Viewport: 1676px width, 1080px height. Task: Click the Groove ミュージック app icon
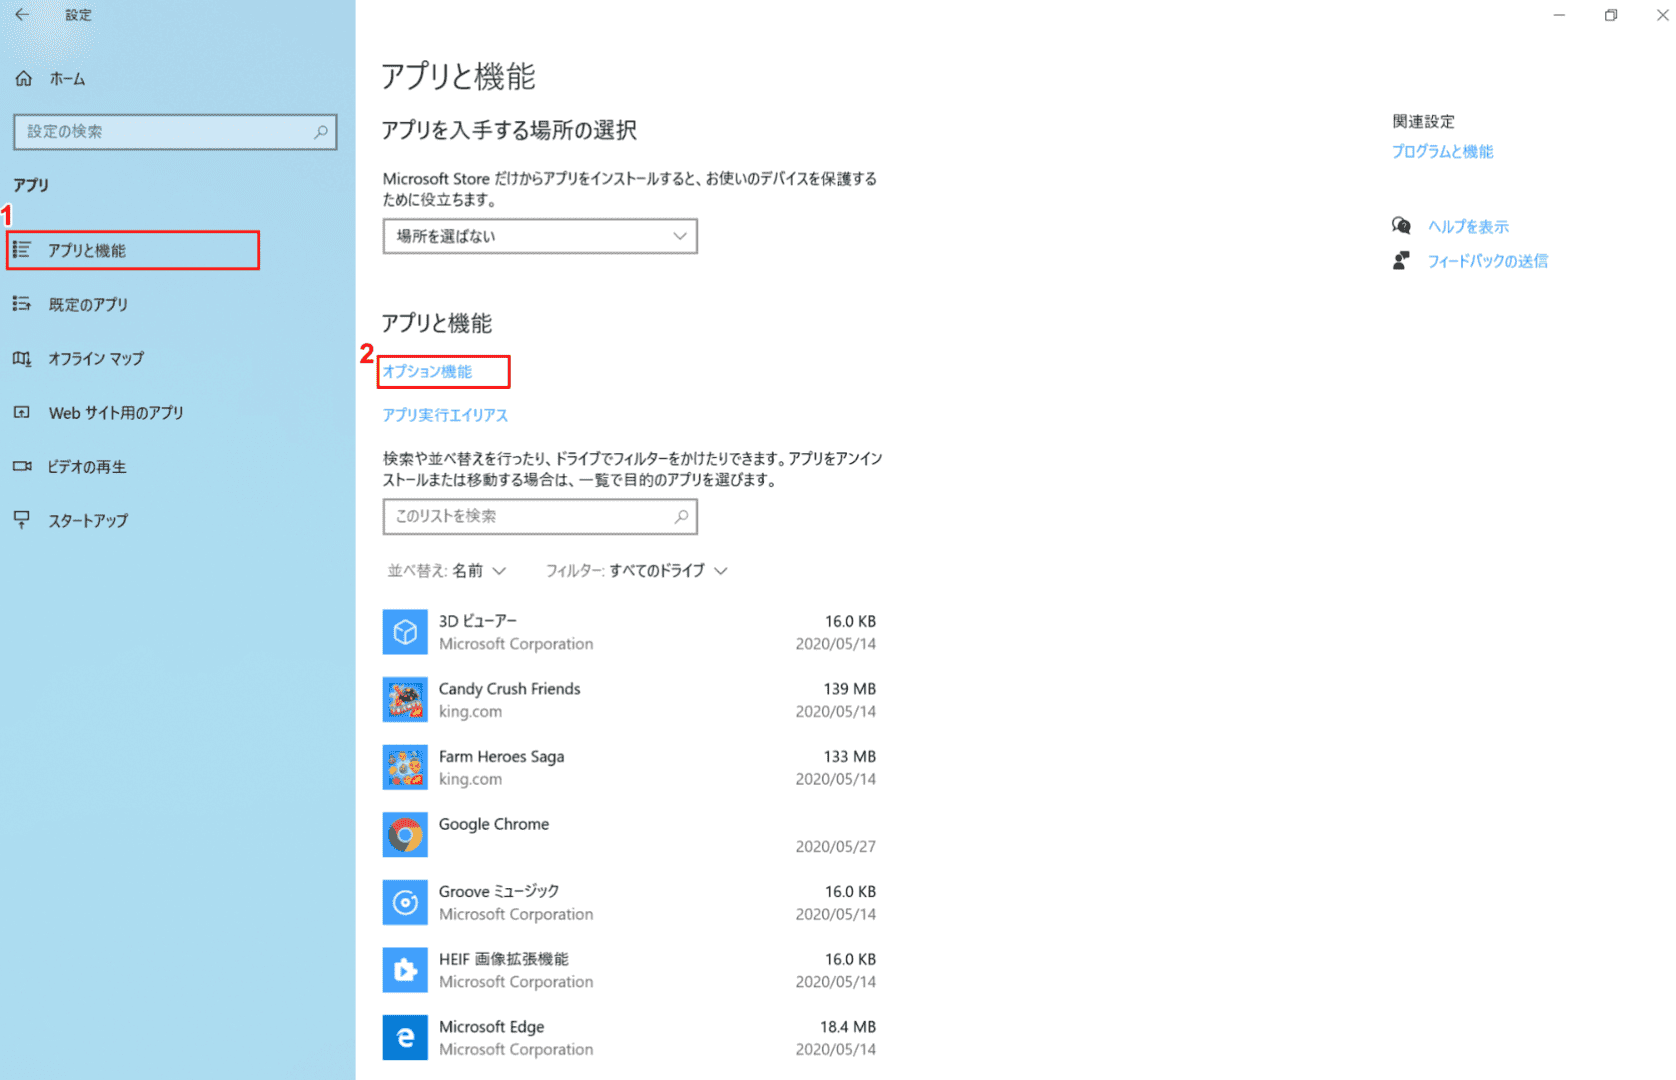coord(405,902)
